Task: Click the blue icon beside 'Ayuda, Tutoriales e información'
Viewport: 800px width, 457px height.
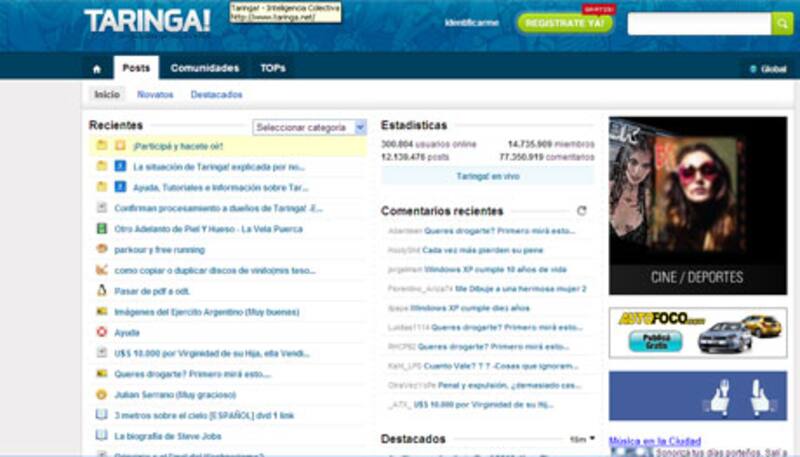Action: 120,187
